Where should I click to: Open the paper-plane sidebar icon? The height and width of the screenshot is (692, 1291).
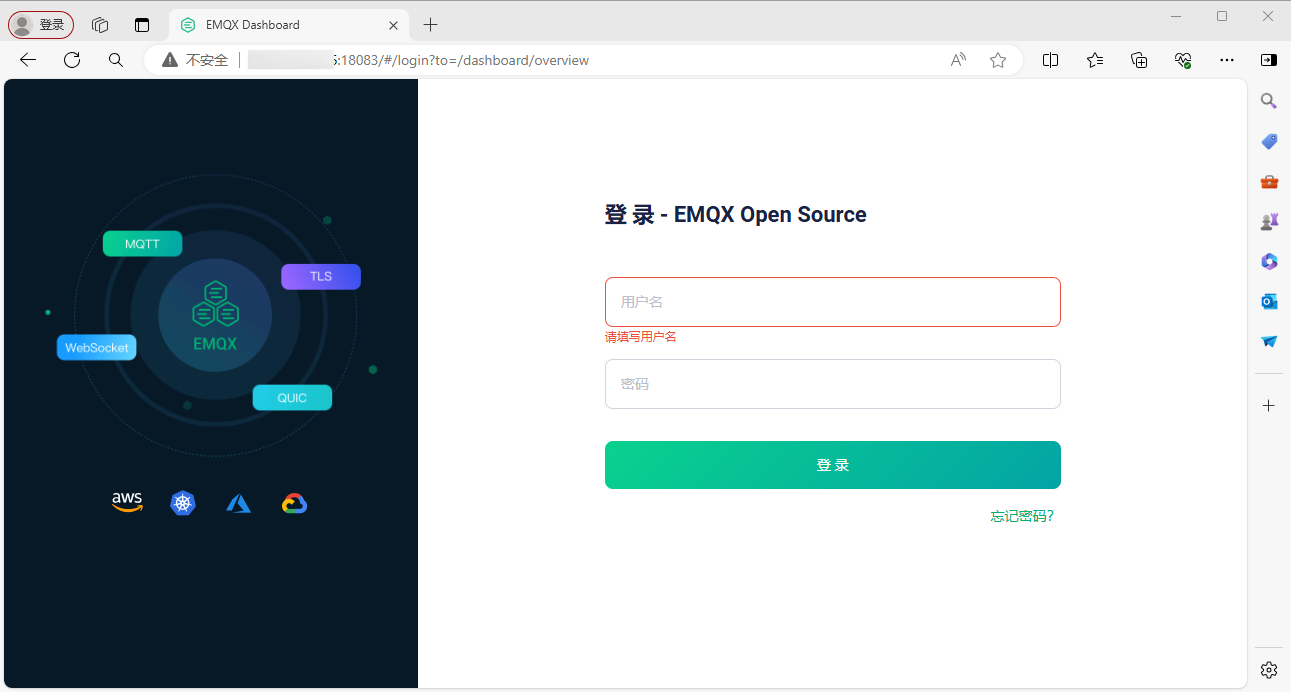pos(1269,341)
